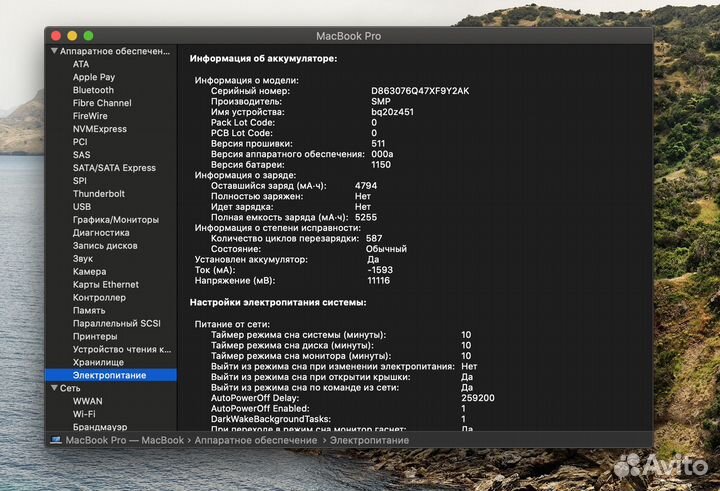Screen dimensions: 720x491
Task: Show Принтеры information
Action: click(x=95, y=336)
